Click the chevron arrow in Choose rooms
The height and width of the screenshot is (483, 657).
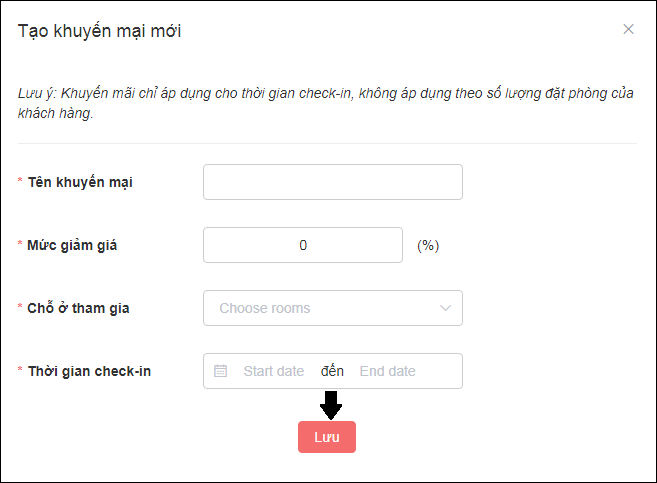click(445, 308)
